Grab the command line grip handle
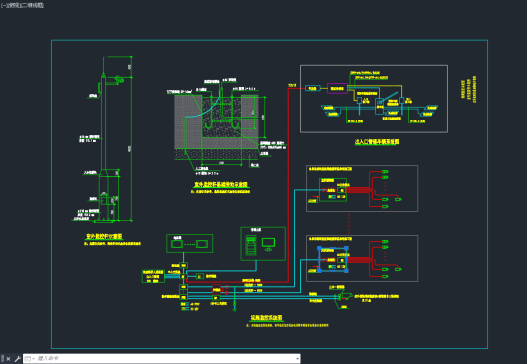Viewport: 527px width, 364px height. click(x=2, y=359)
